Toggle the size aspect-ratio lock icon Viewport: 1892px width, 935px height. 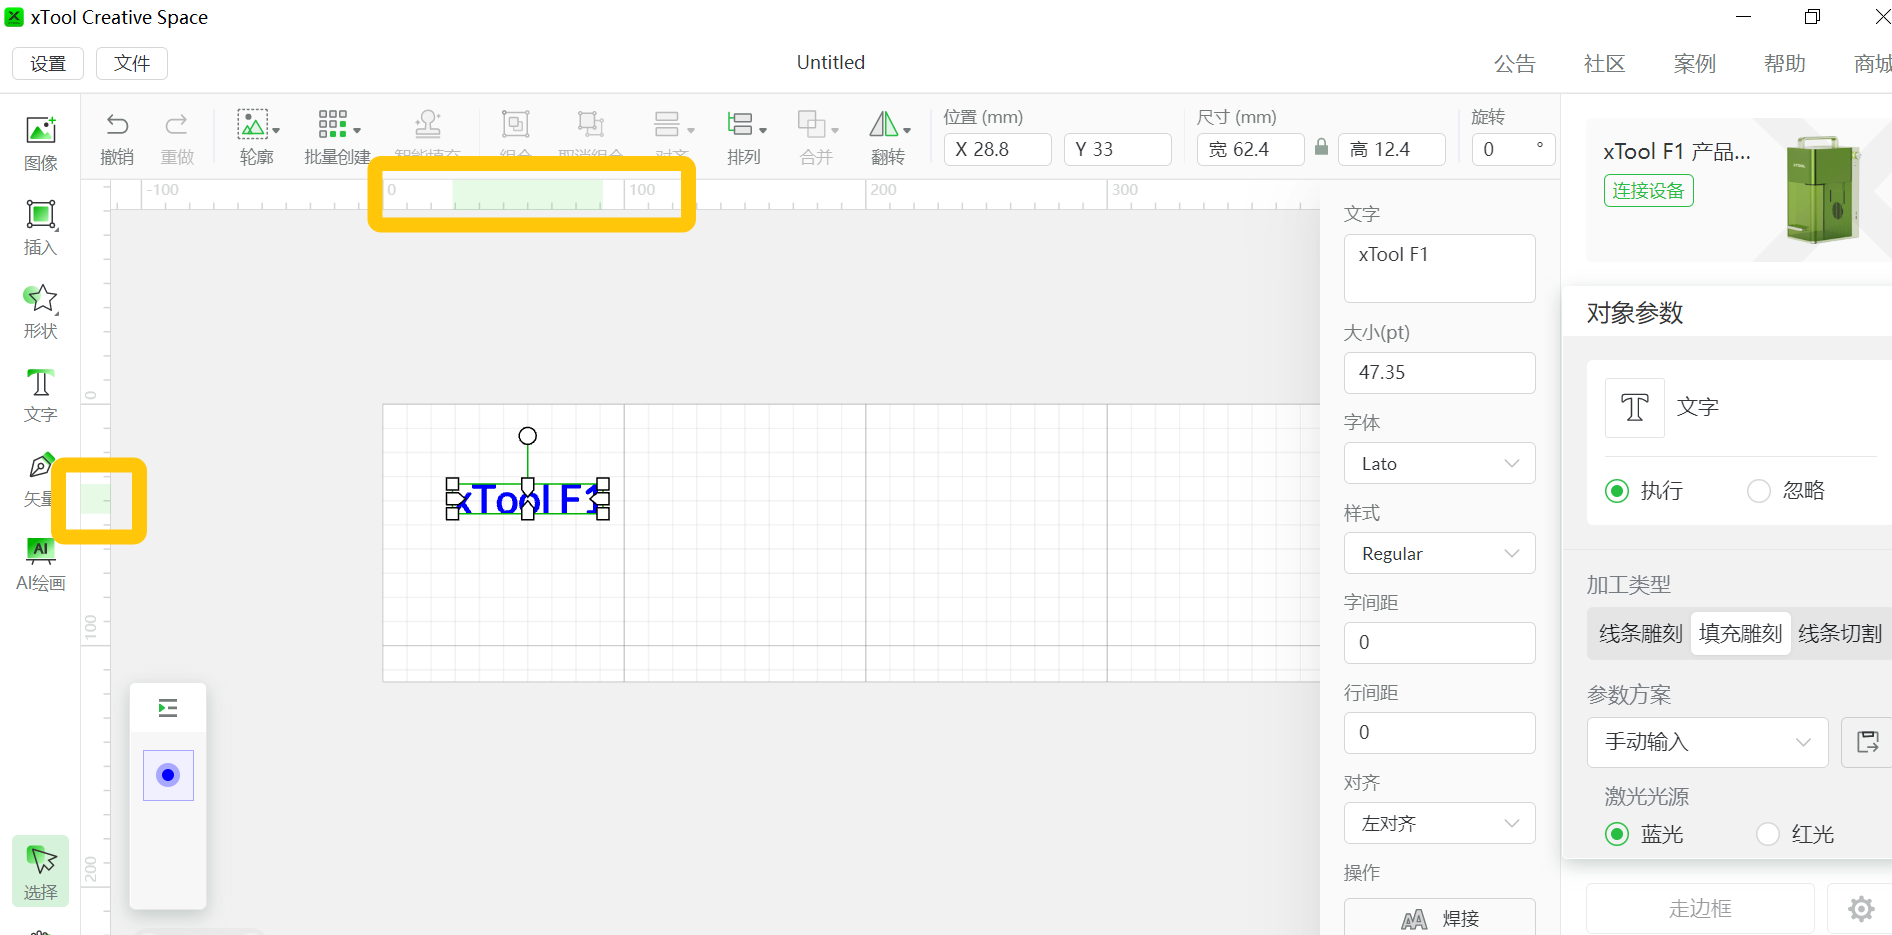click(x=1321, y=148)
